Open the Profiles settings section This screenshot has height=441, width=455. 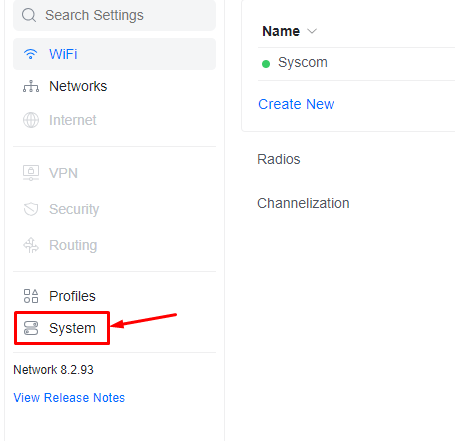tap(114, 296)
